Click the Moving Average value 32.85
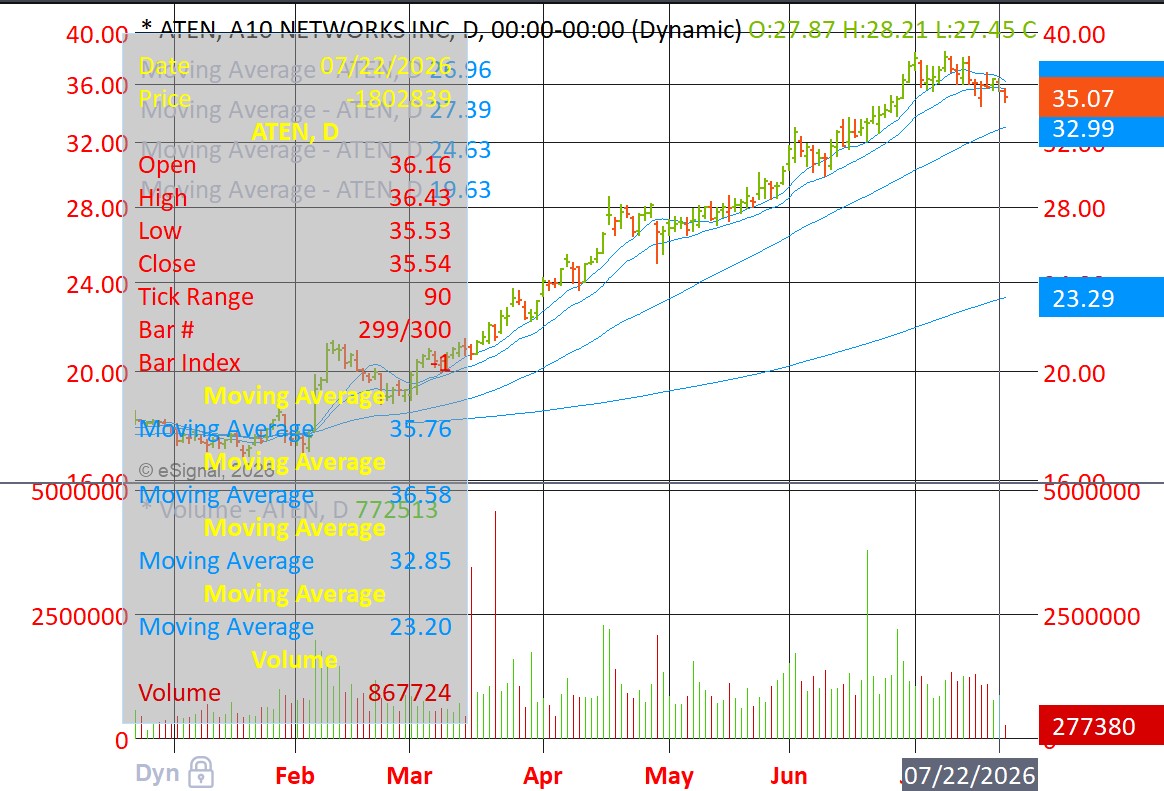This screenshot has width=1164, height=791. [420, 560]
